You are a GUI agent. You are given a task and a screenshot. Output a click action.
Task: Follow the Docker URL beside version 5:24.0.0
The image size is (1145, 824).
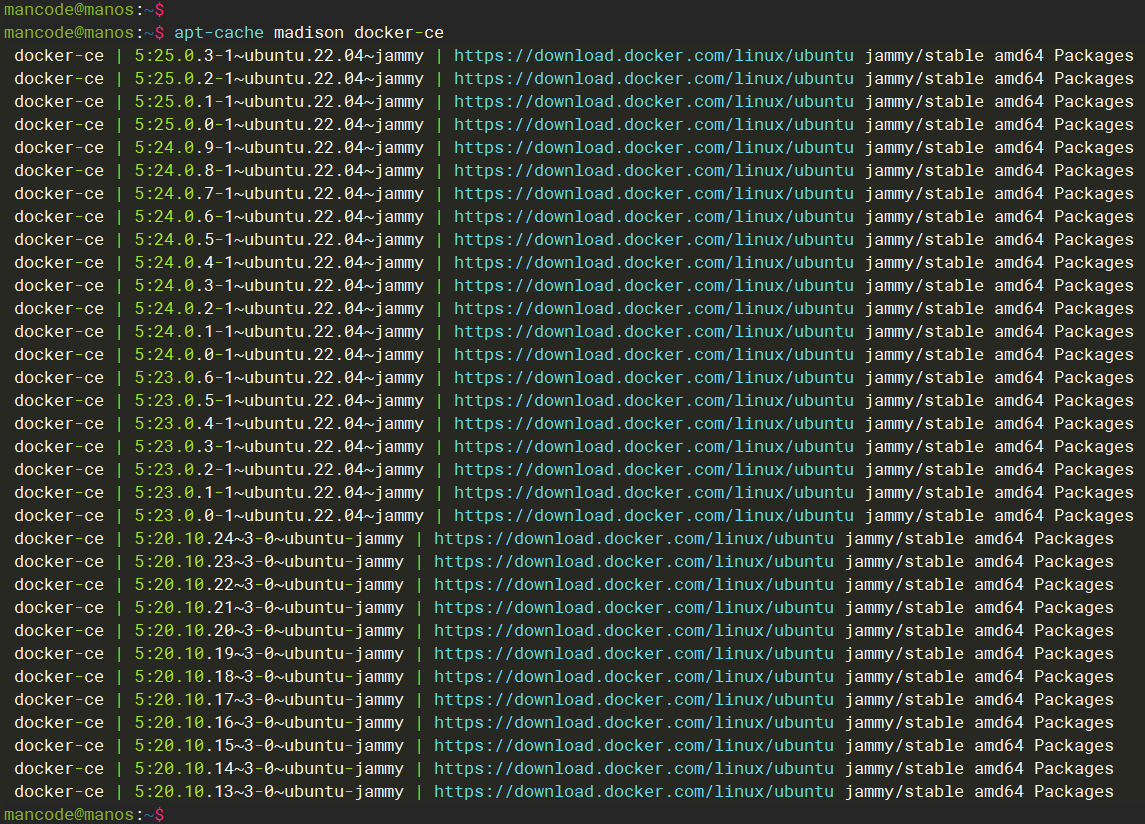[x=653, y=355]
